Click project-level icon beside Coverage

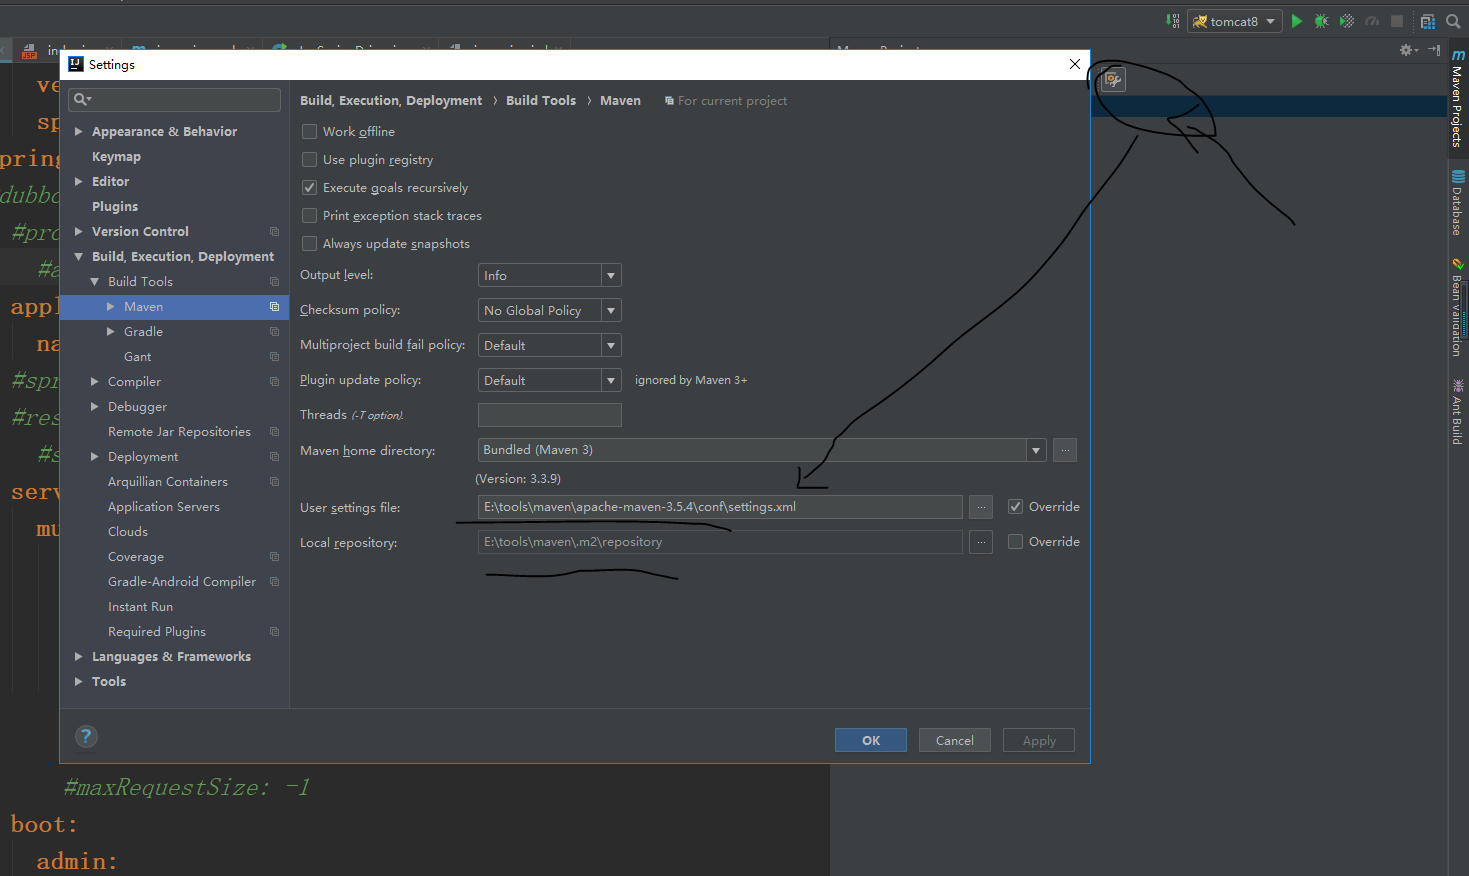pos(274,557)
